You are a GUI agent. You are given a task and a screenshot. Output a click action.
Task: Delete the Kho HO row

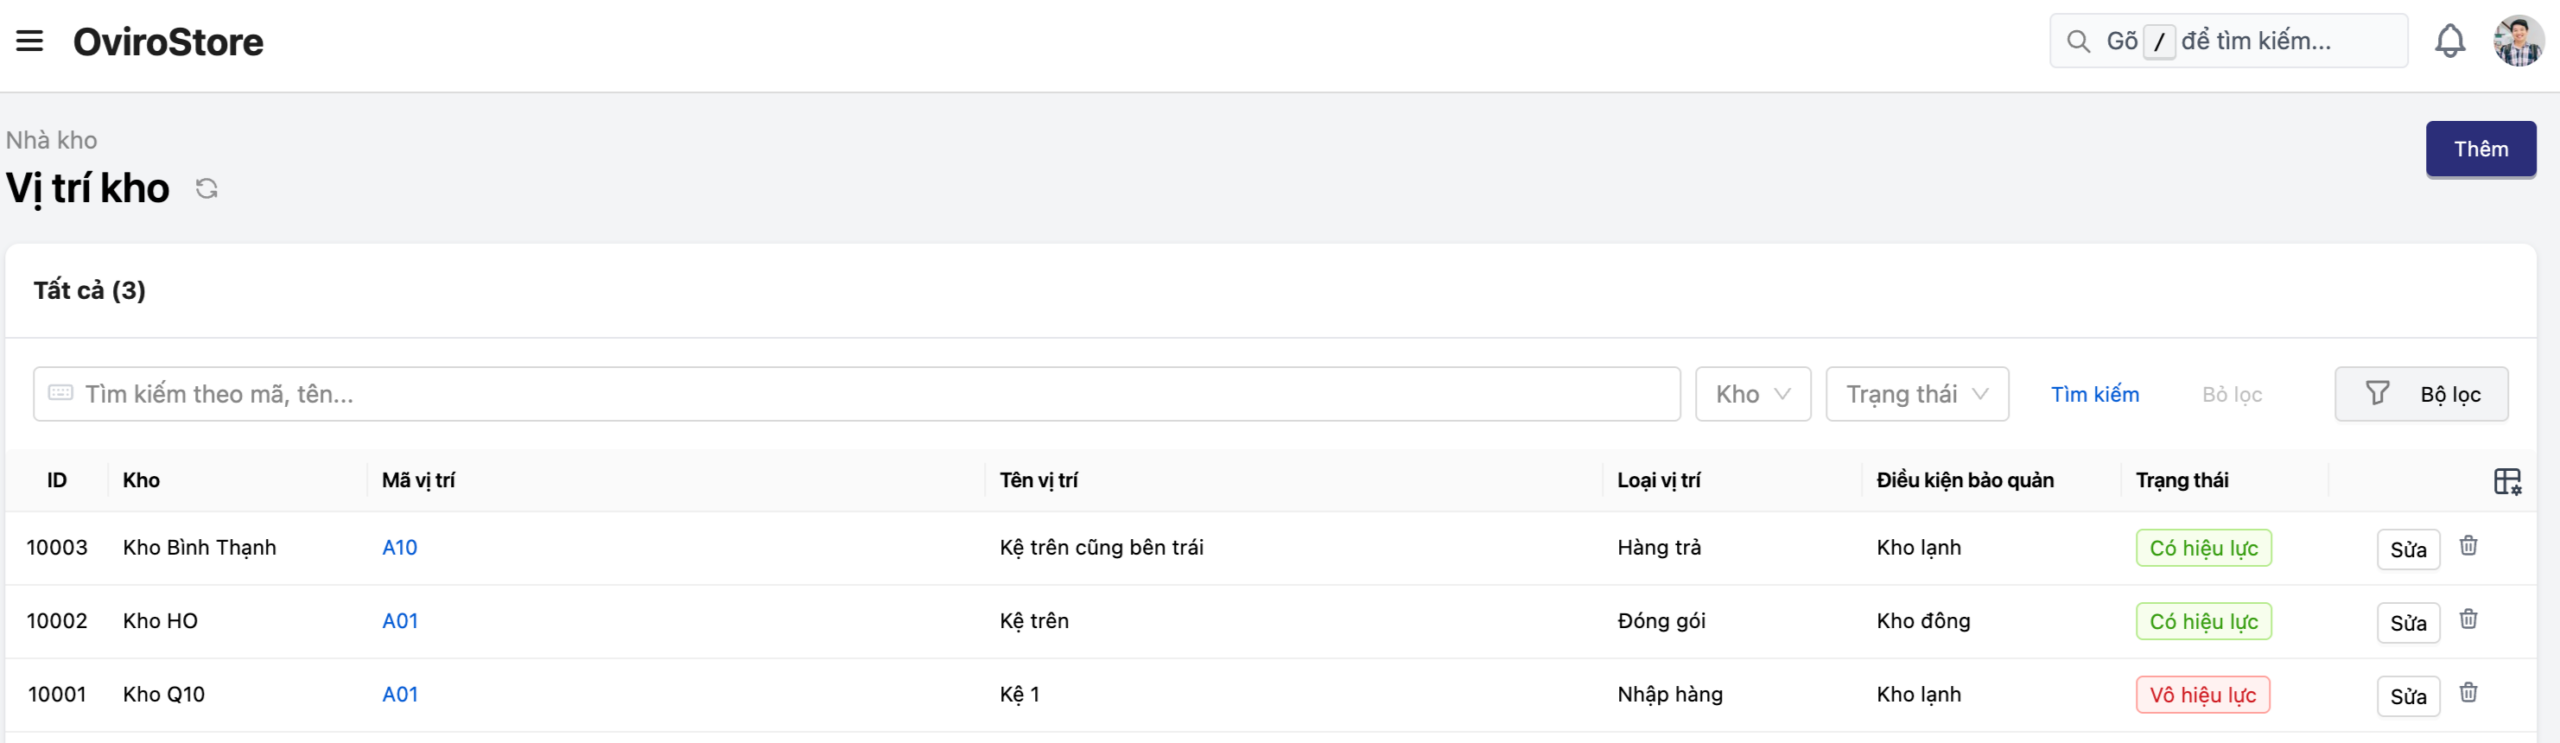pyautogui.click(x=2468, y=619)
